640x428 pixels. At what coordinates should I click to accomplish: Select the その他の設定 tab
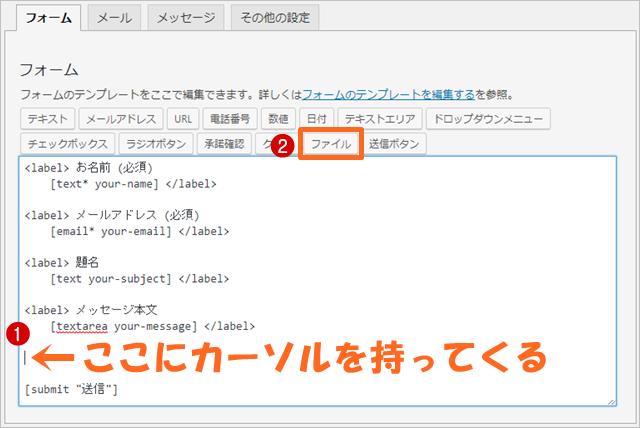[x=275, y=18]
